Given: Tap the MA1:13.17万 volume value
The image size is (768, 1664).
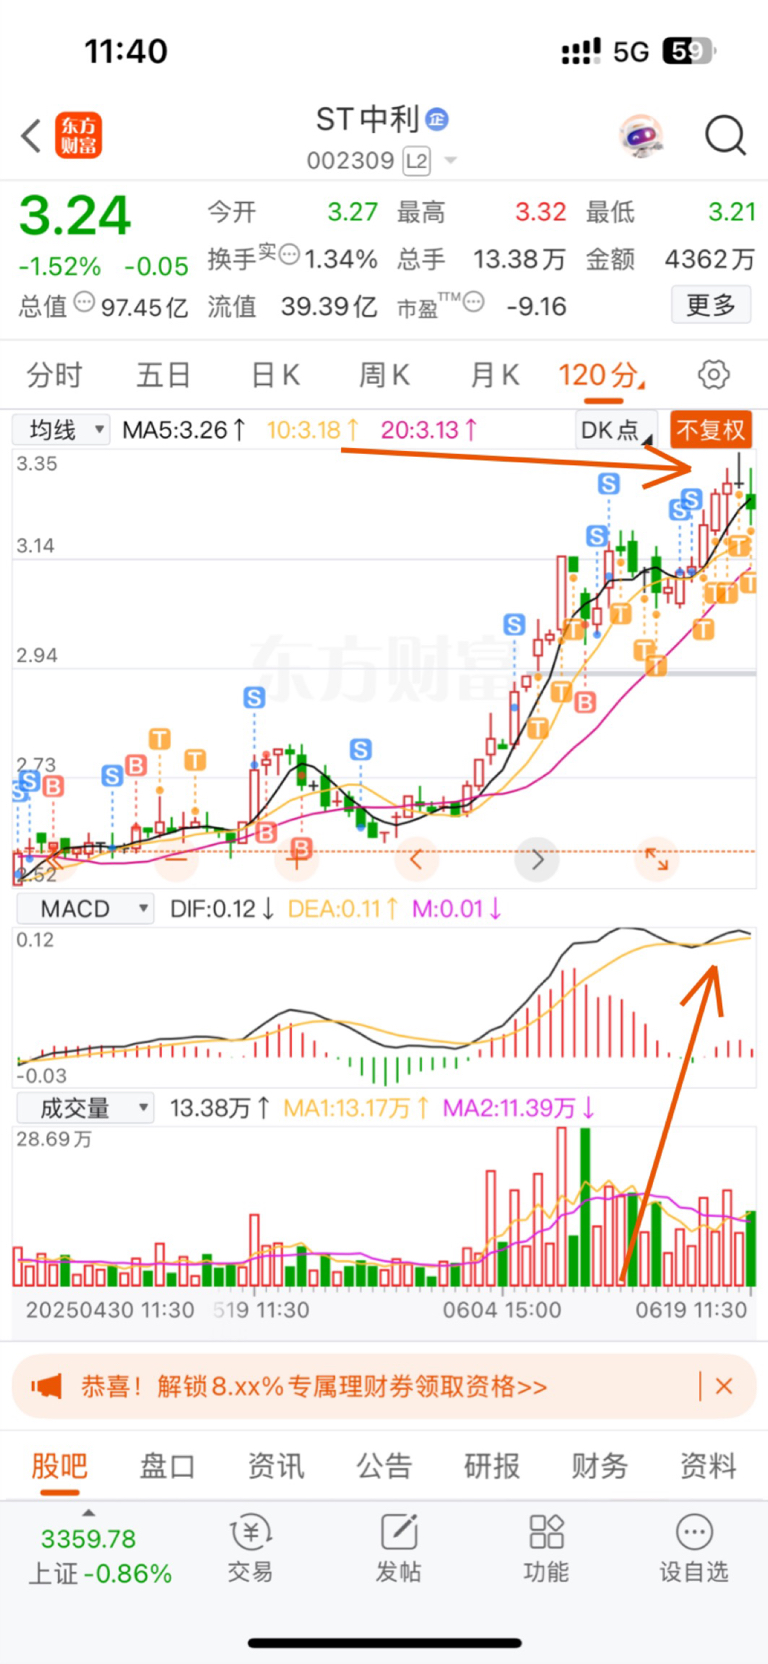Looking at the screenshot, I should click(356, 1107).
